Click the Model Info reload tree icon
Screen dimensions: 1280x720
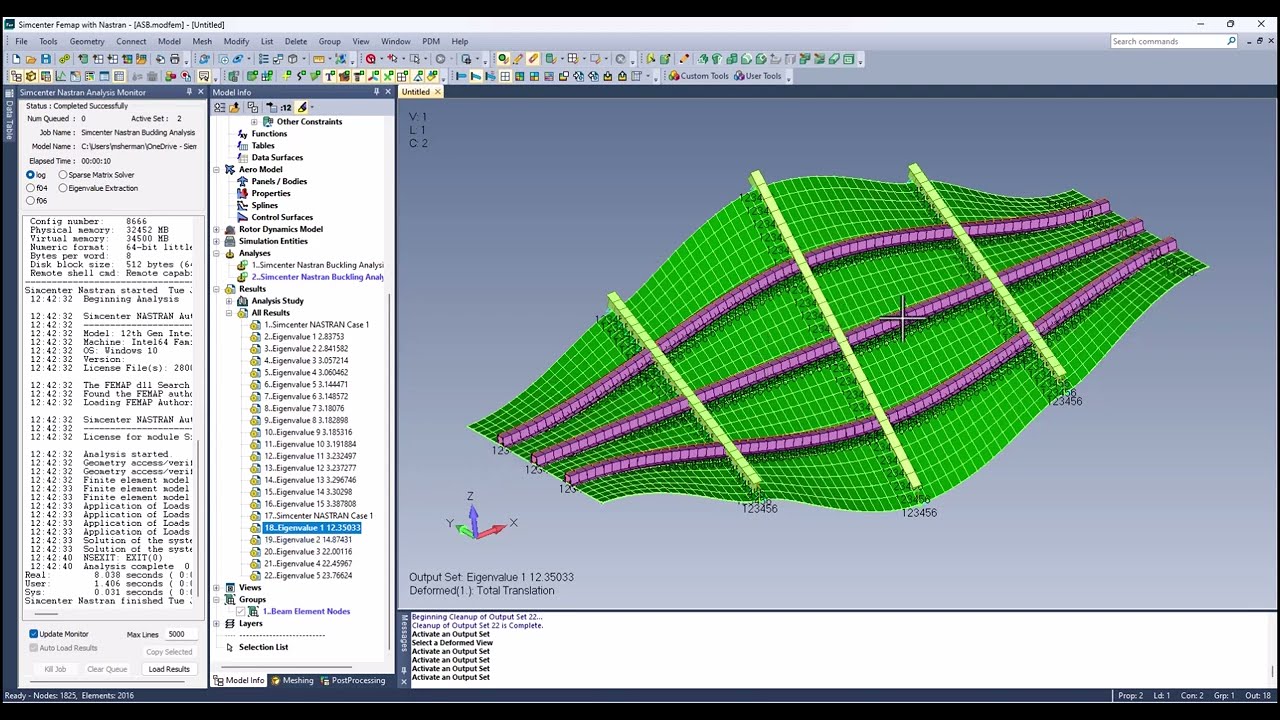click(x=235, y=107)
